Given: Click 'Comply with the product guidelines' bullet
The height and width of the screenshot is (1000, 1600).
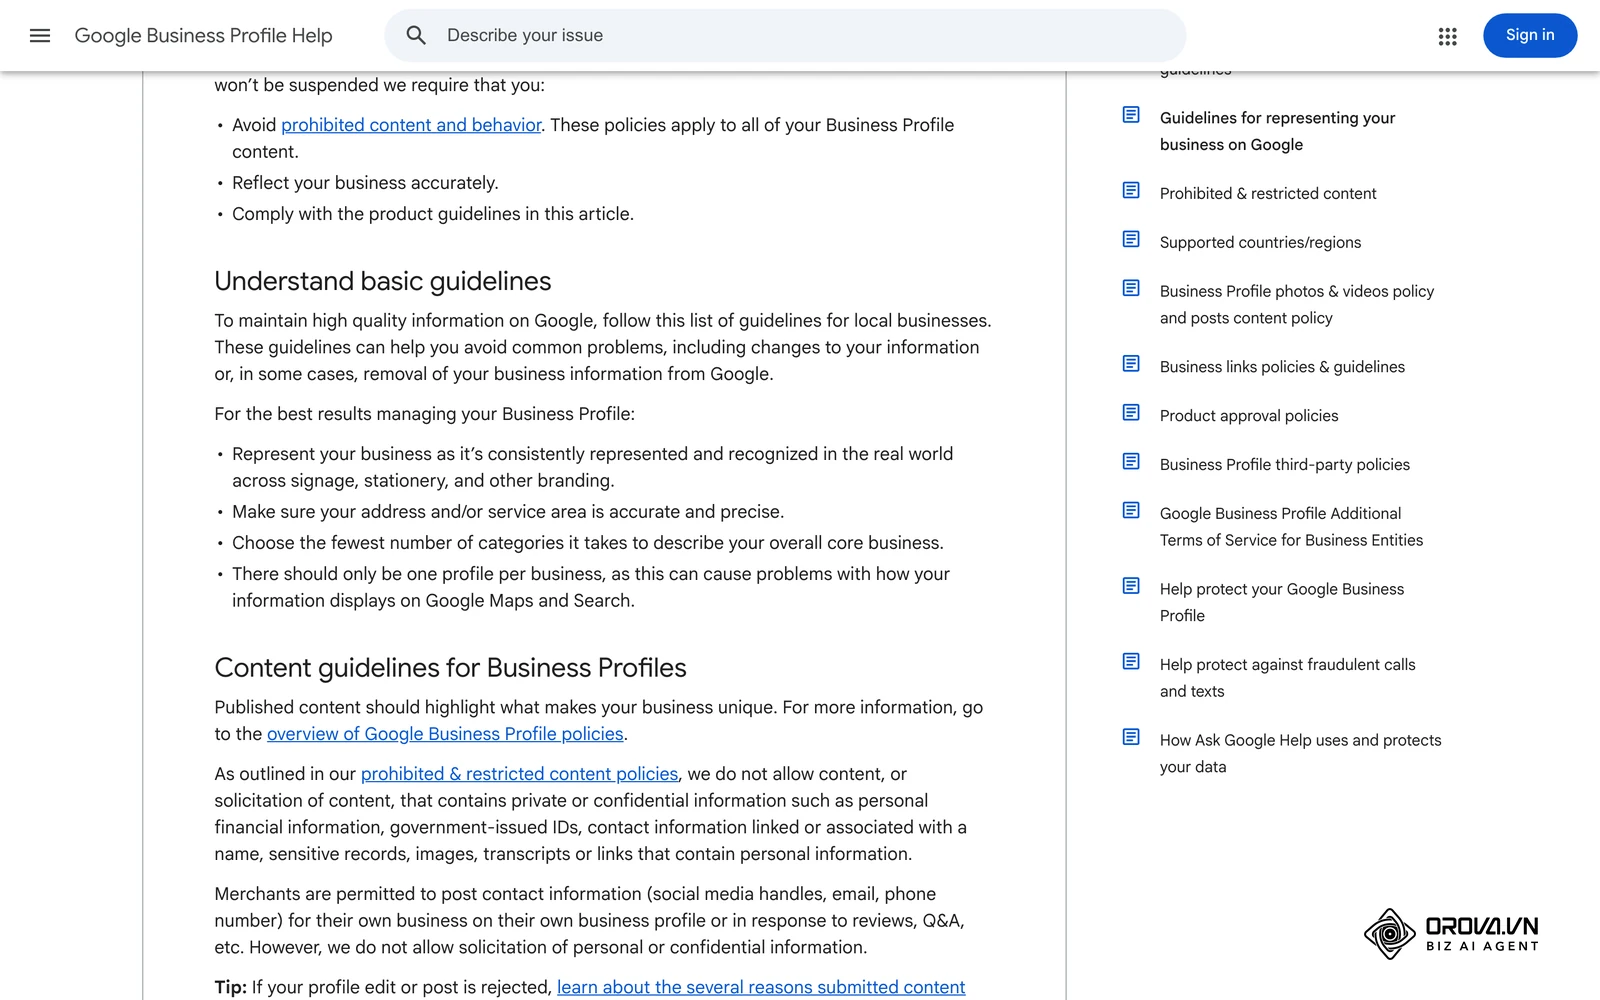Looking at the screenshot, I should [x=433, y=214].
